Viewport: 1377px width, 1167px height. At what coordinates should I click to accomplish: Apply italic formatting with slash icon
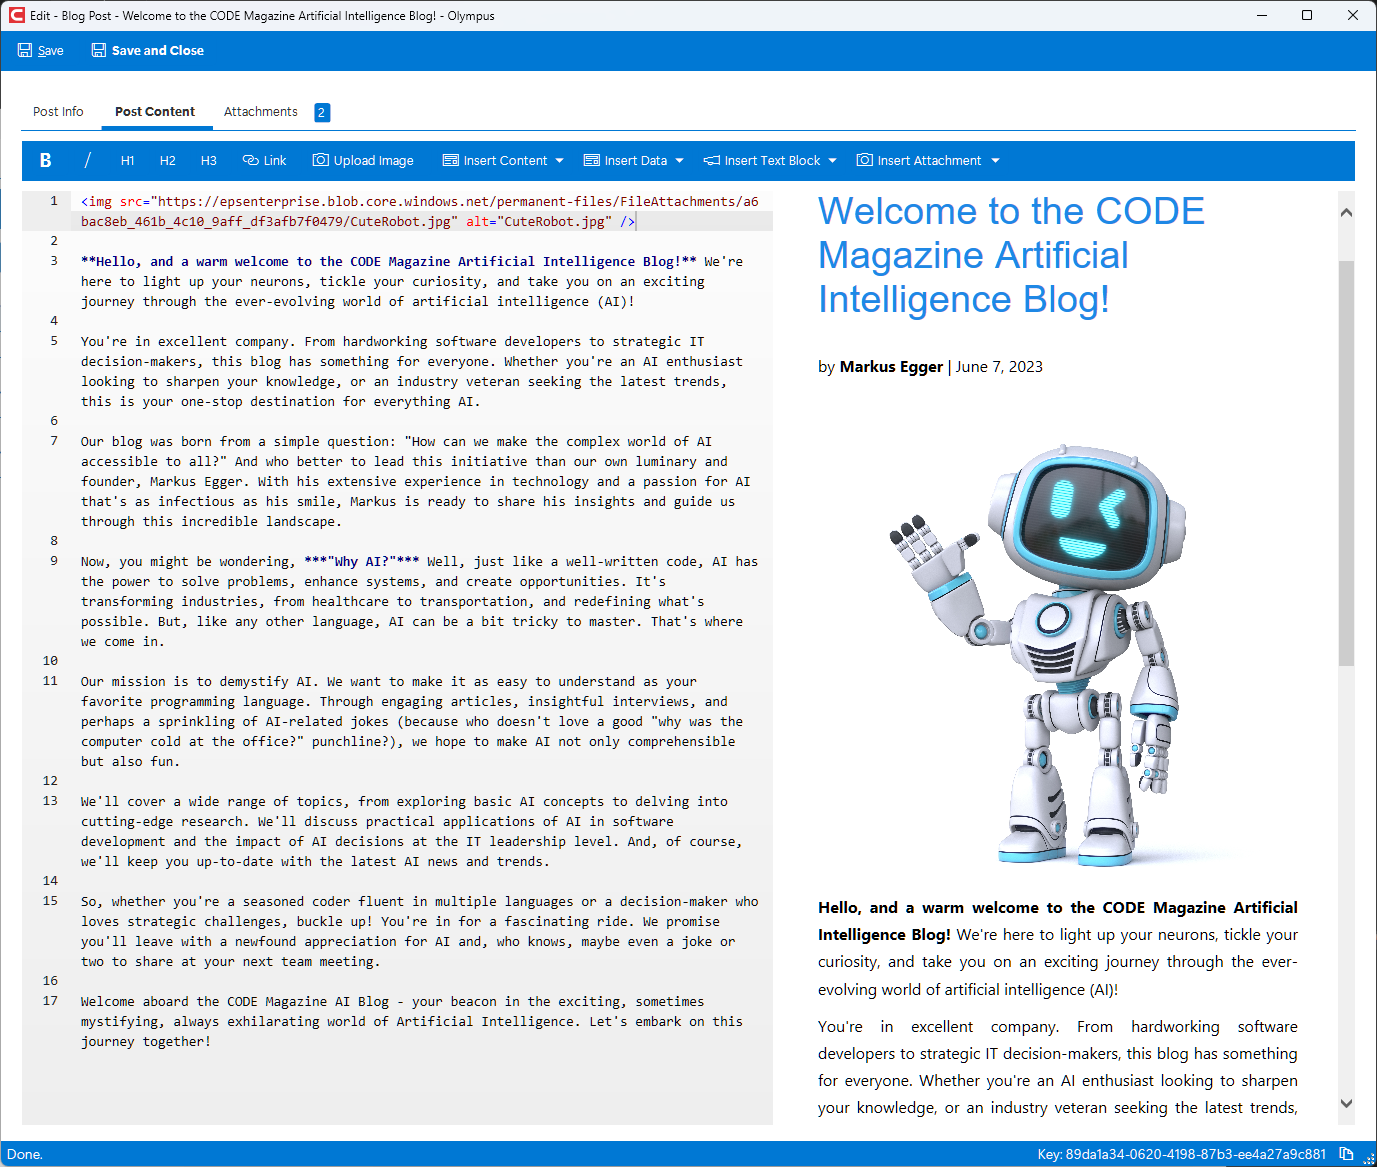tap(87, 161)
